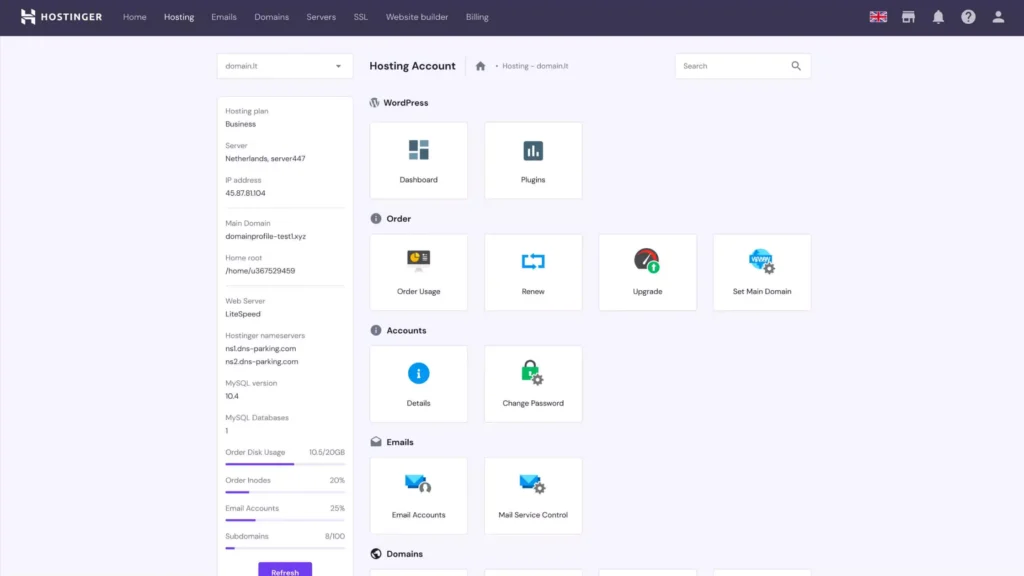
Task: Open the Billing menu
Action: [477, 17]
